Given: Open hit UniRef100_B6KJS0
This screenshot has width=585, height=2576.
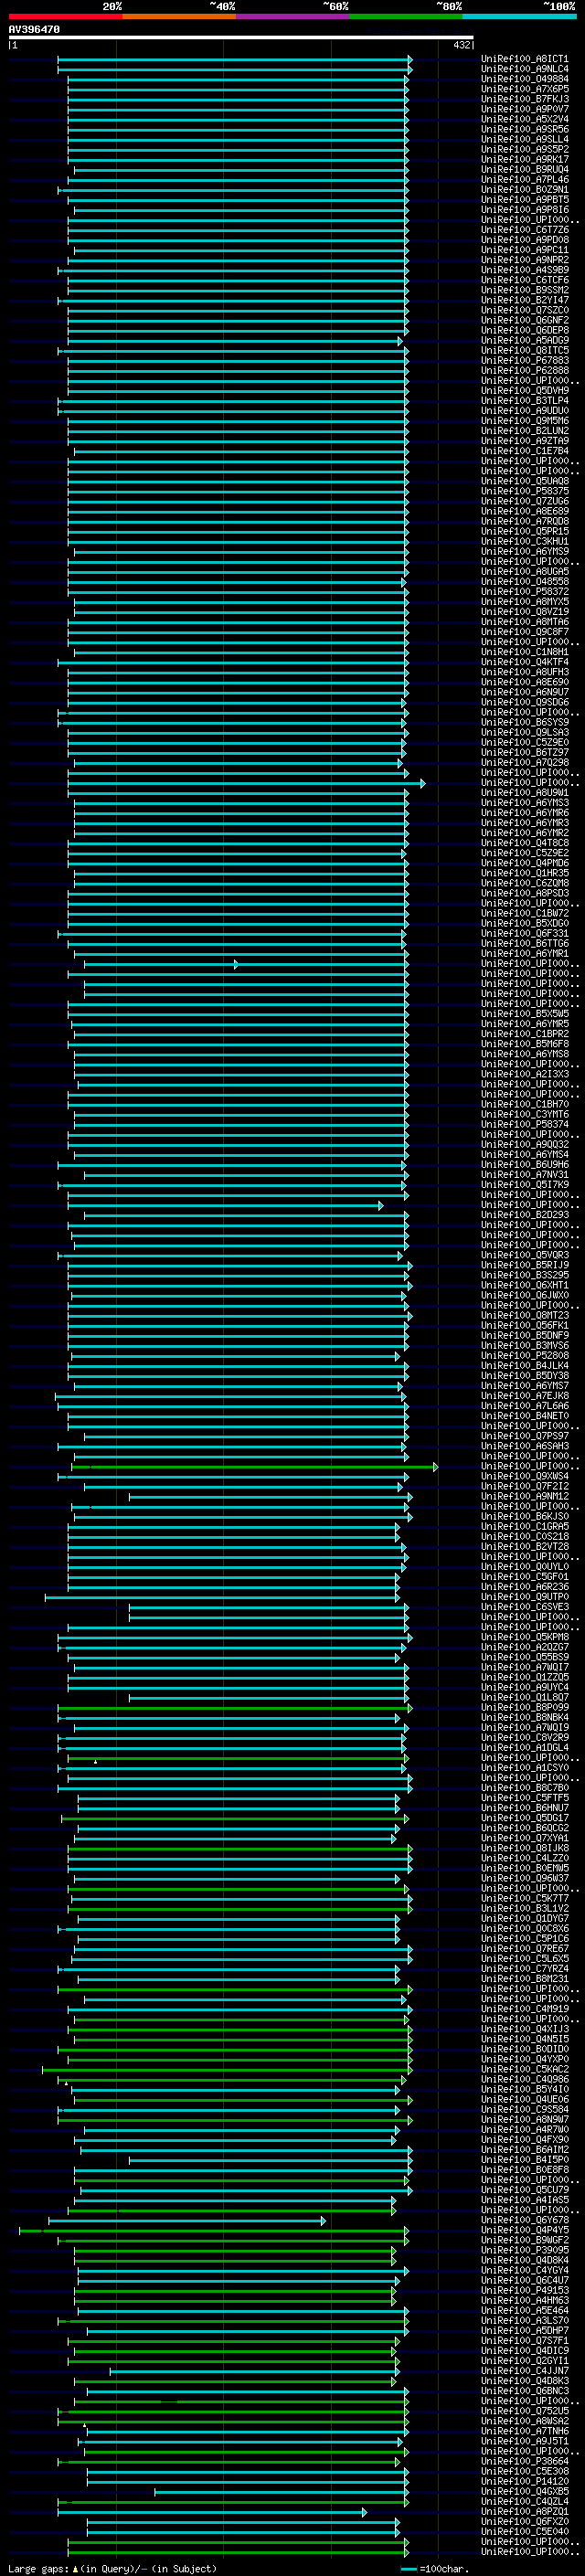Looking at the screenshot, I should click(x=525, y=1516).
